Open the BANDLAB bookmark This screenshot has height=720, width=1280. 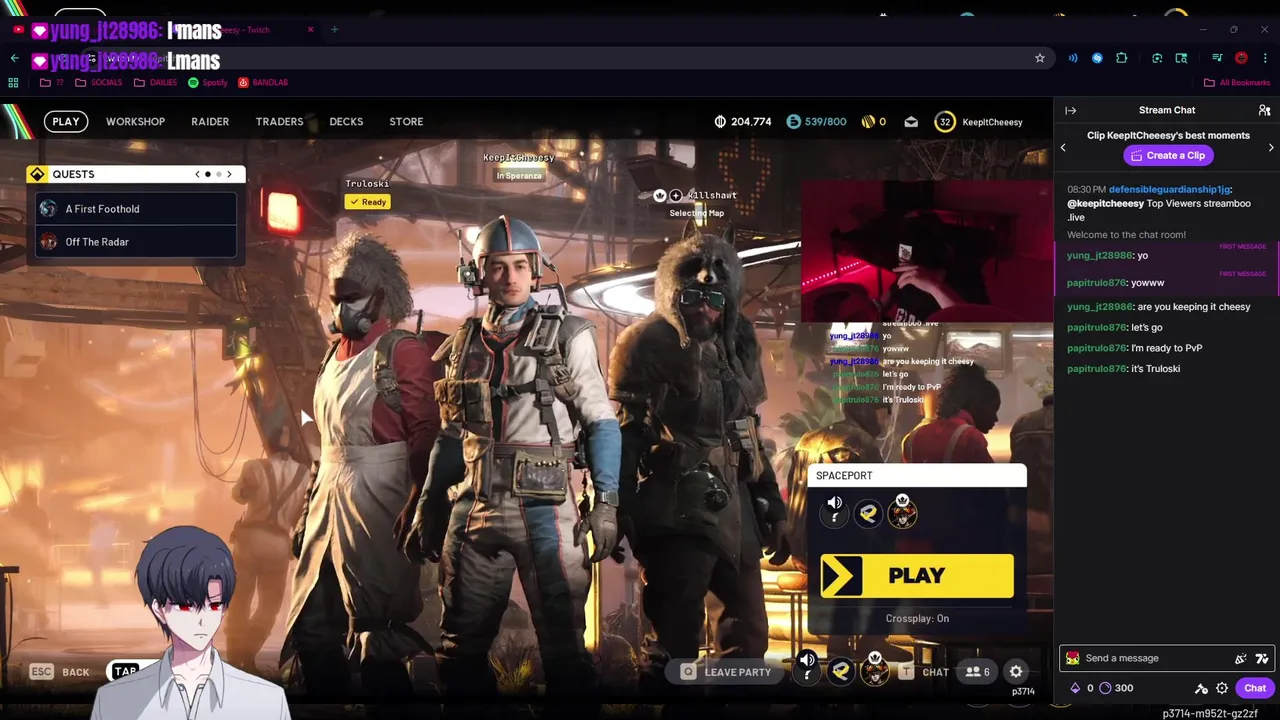pyautogui.click(x=263, y=83)
